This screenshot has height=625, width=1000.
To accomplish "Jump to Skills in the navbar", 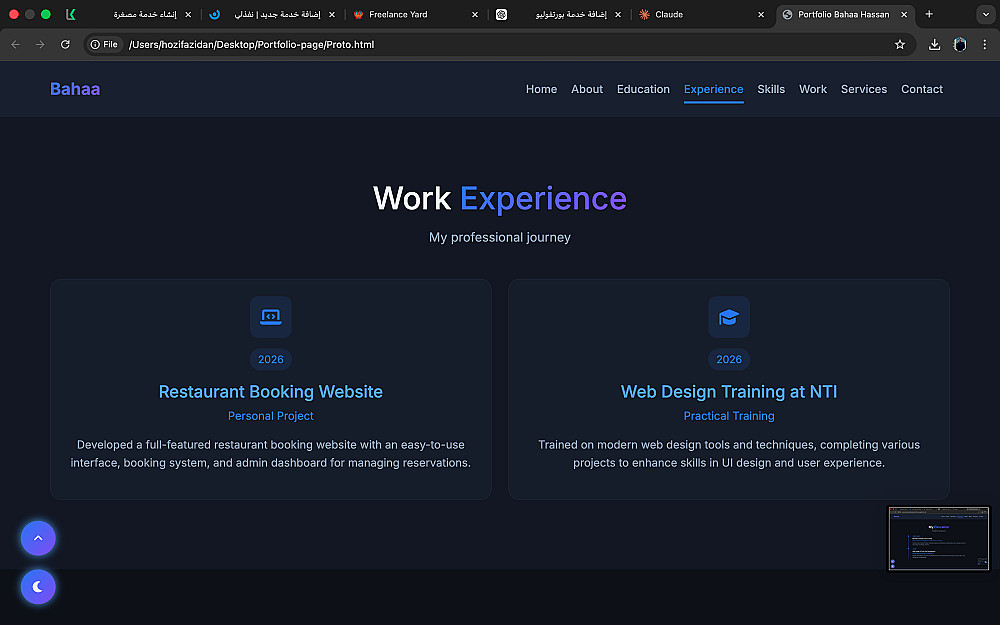I will coord(771,89).
